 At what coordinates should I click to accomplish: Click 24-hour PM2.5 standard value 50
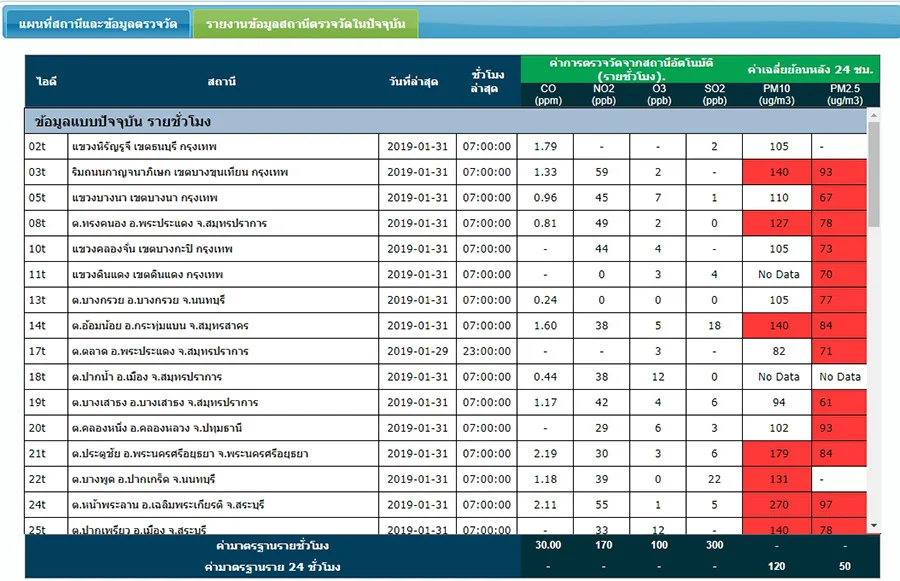[845, 567]
